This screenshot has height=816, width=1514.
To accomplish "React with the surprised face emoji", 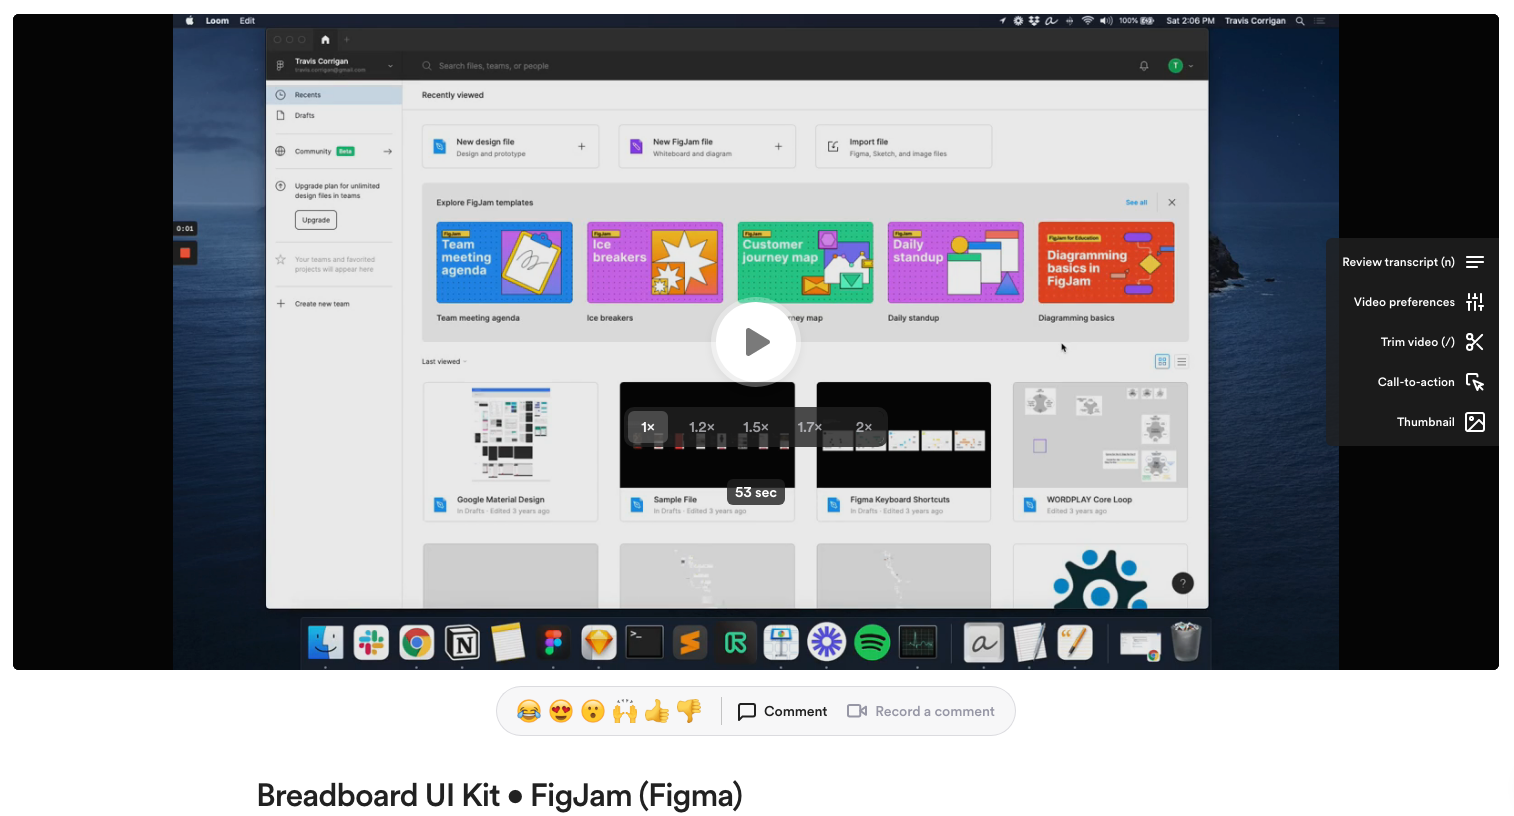I will point(593,711).
